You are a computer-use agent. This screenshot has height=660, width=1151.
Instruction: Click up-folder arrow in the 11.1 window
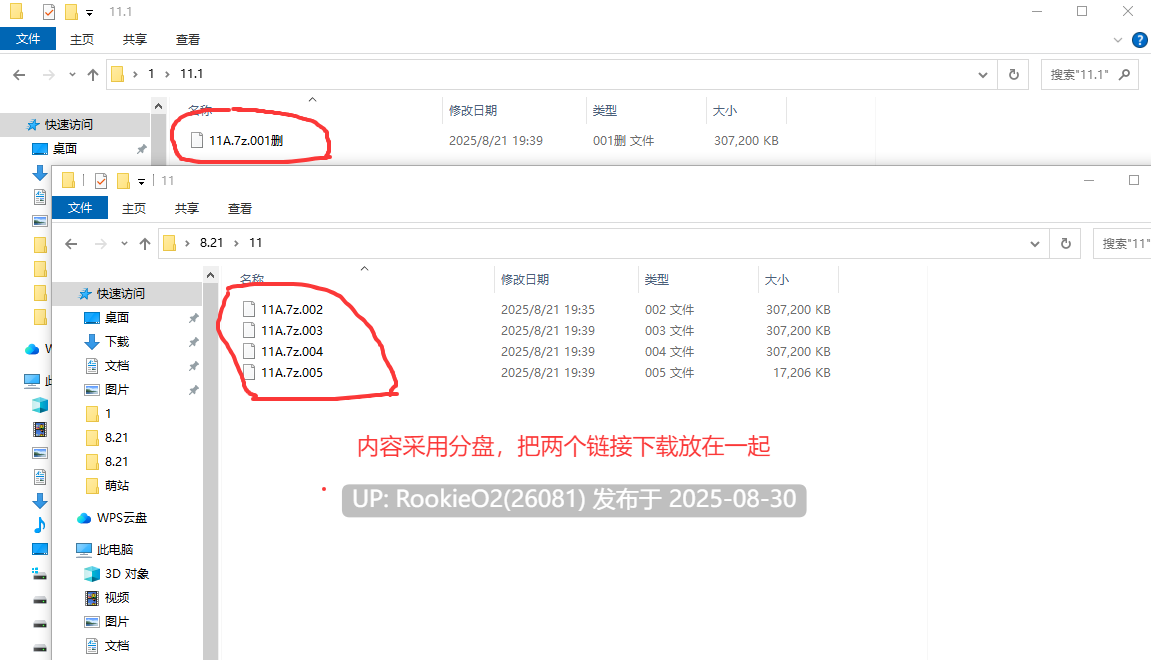coord(92,75)
